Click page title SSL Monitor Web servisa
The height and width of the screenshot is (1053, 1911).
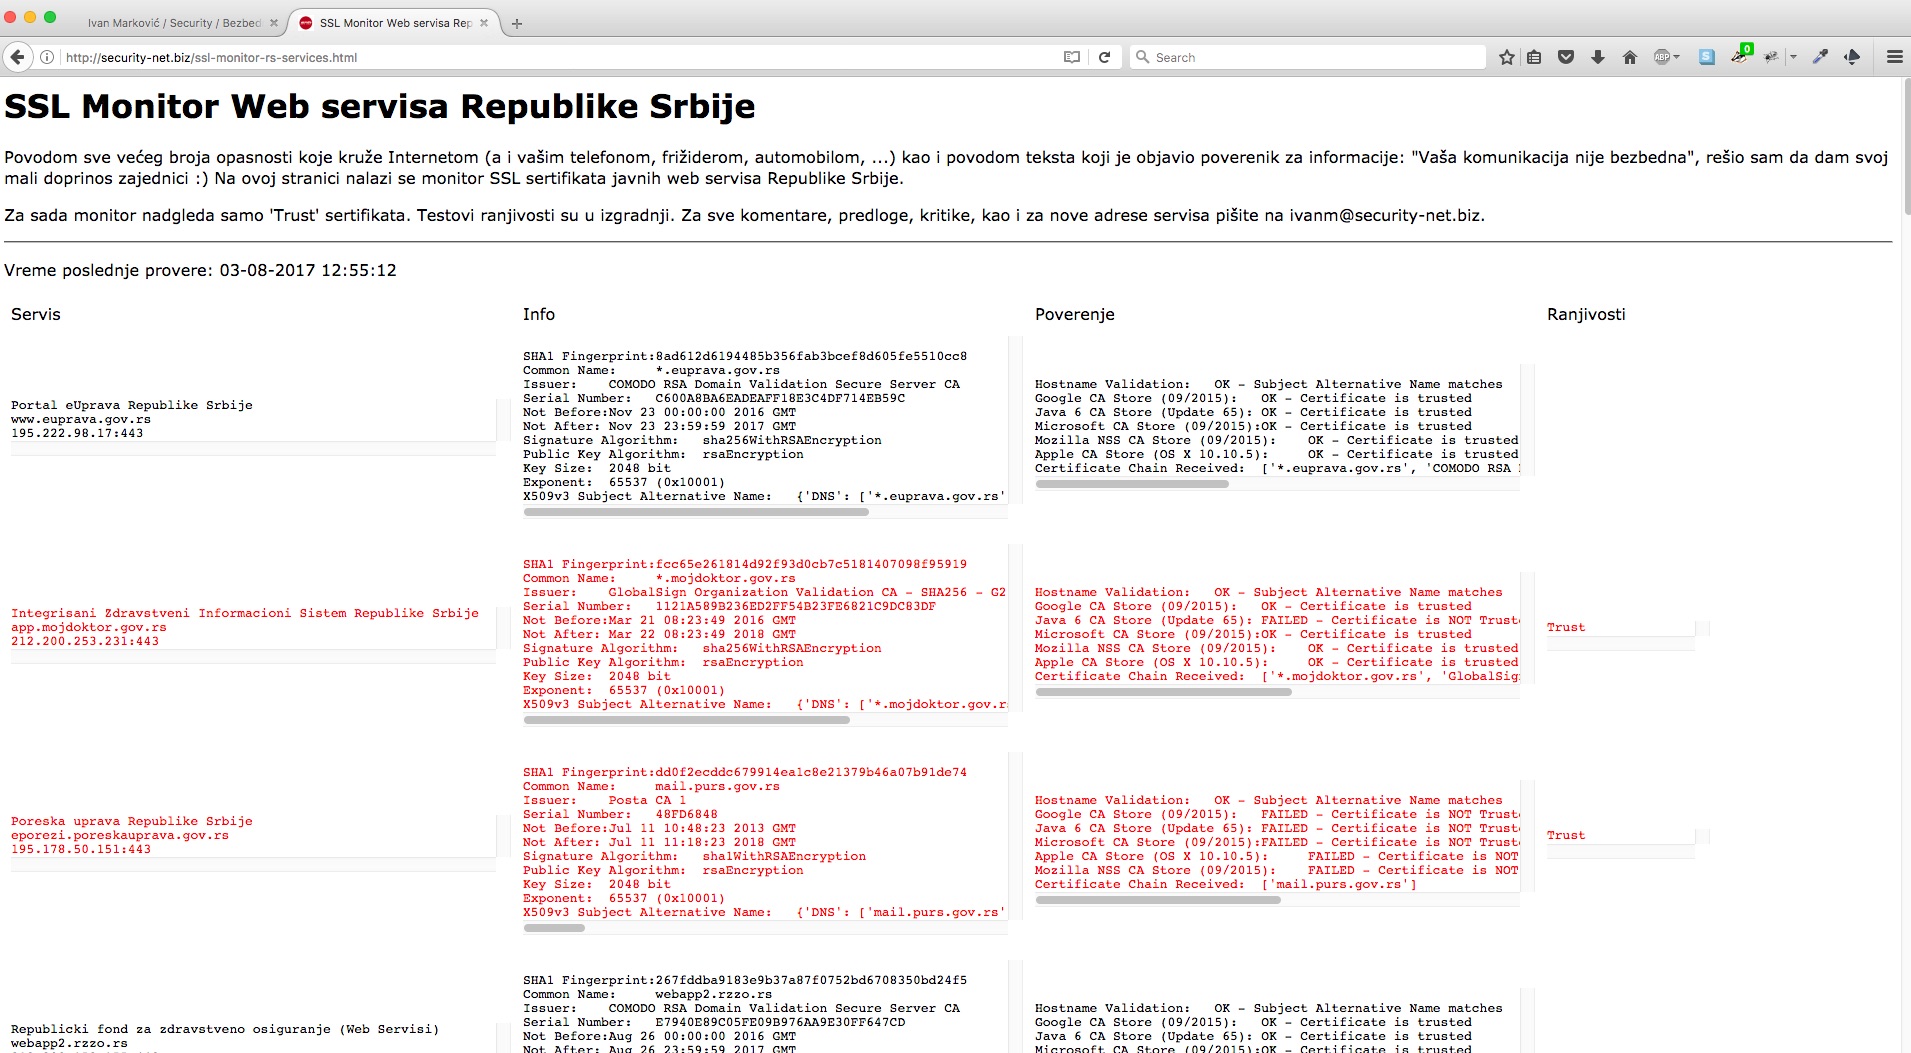(x=380, y=106)
